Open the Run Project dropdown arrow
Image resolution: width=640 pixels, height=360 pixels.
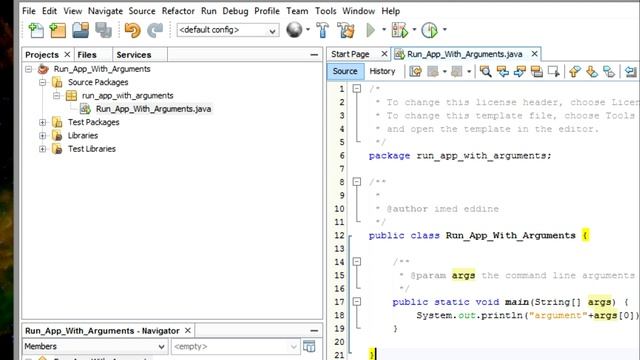click(x=384, y=29)
